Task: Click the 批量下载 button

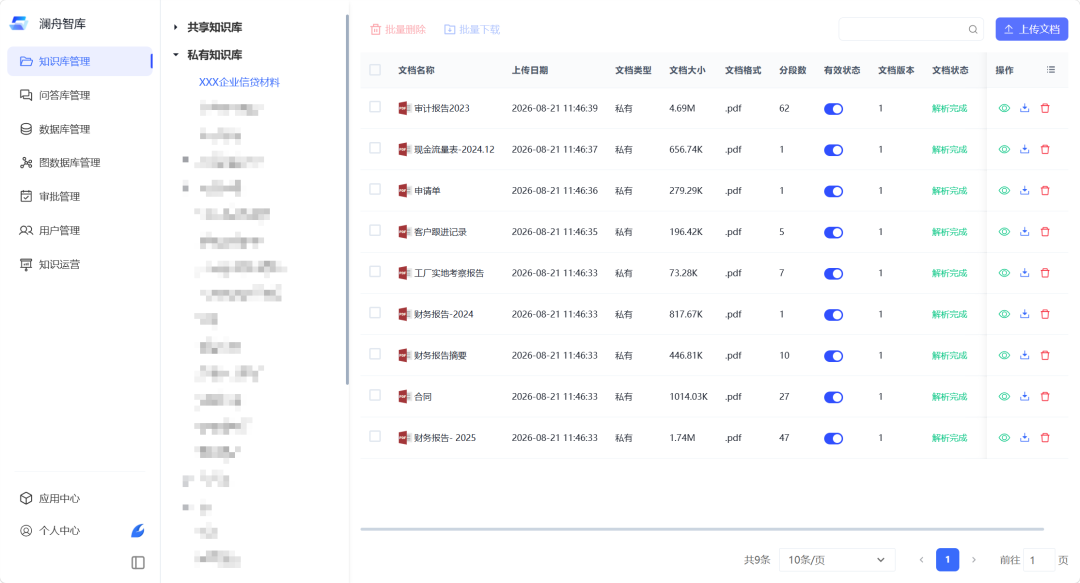Action: click(x=472, y=30)
